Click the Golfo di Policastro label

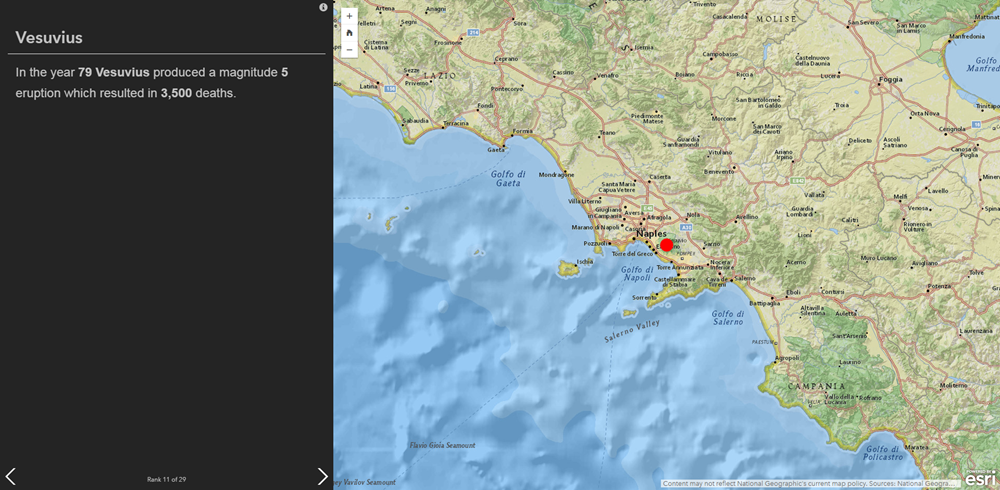point(885,454)
